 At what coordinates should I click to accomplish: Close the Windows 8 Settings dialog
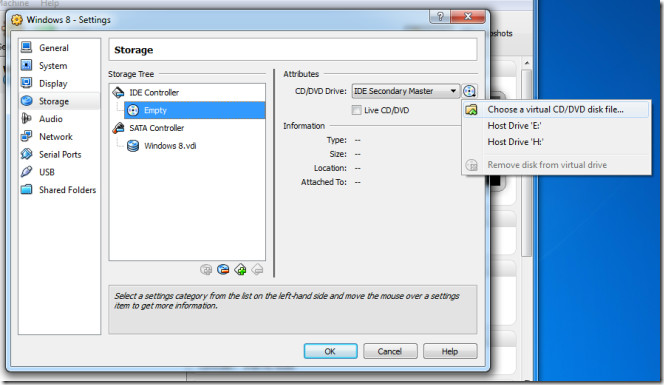468,17
